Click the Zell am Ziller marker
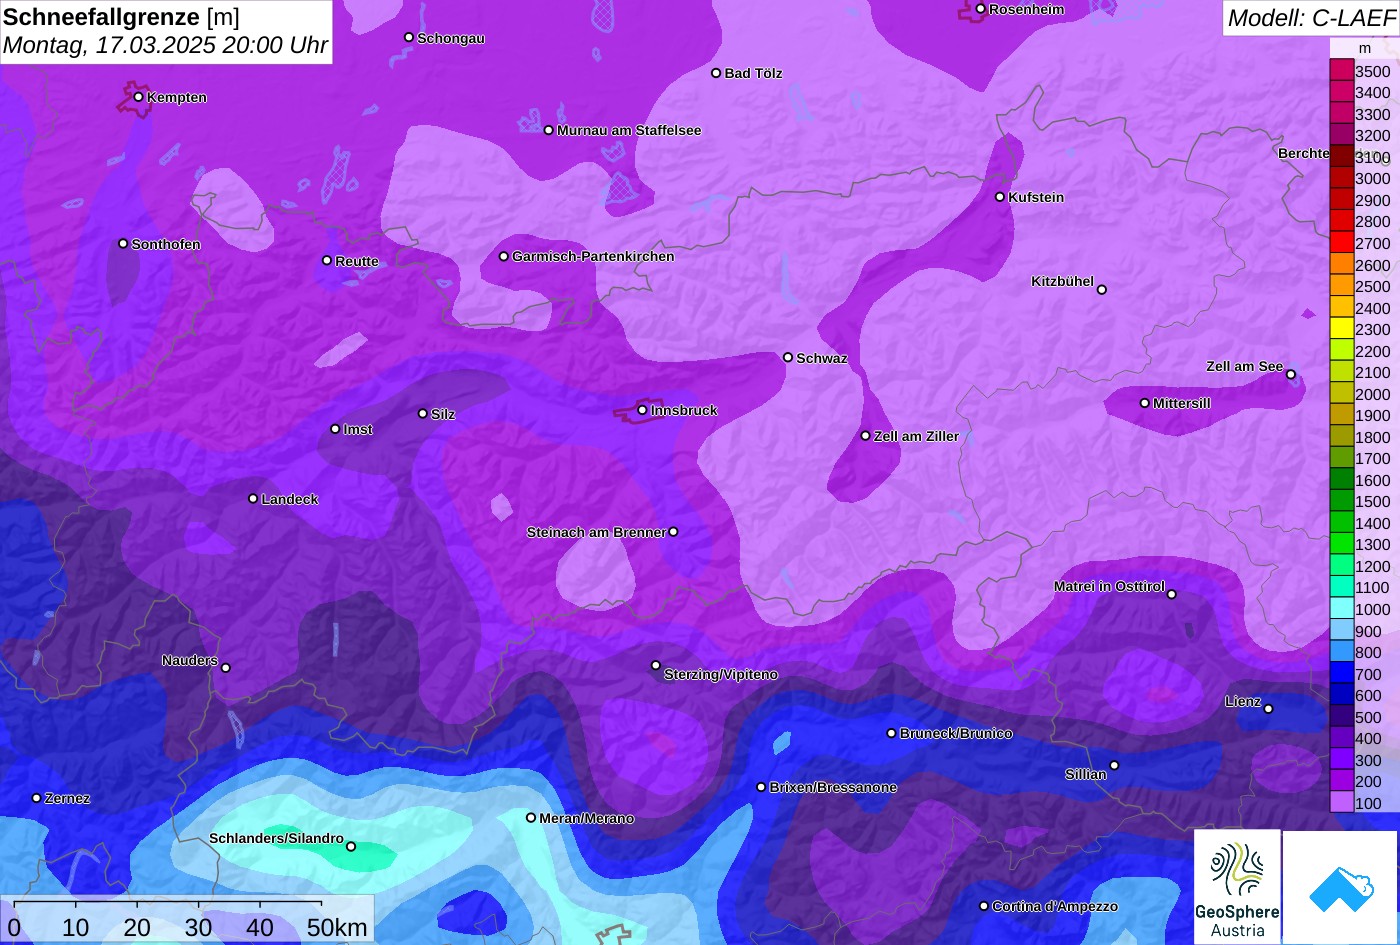 [865, 436]
